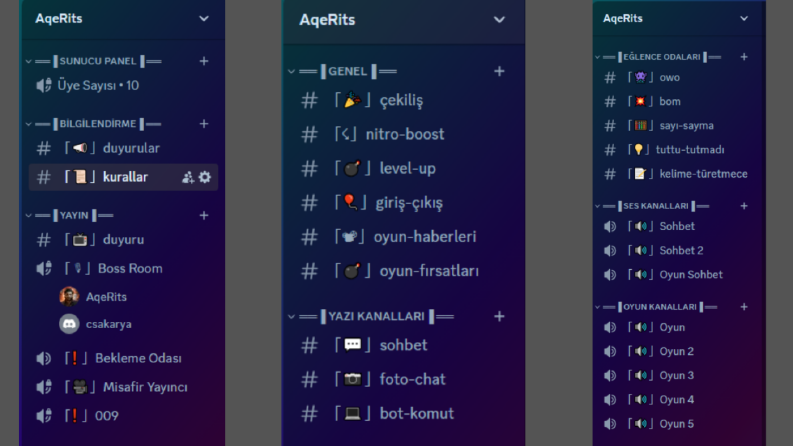Click hash icon beside bot-komut channel

tap(310, 414)
